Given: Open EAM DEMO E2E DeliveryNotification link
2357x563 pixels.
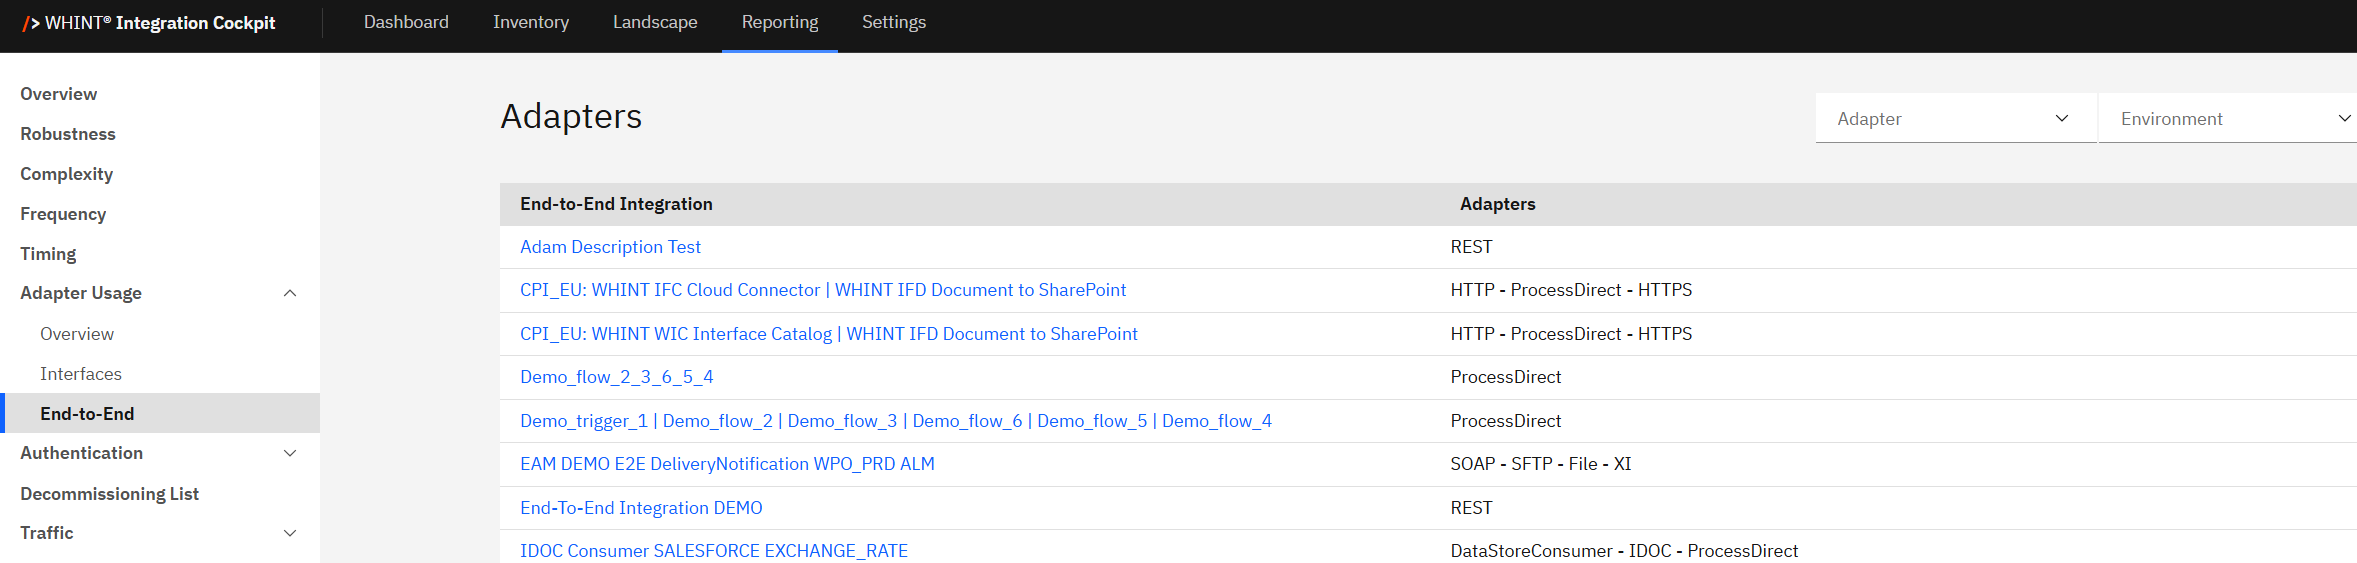Looking at the screenshot, I should (x=727, y=464).
